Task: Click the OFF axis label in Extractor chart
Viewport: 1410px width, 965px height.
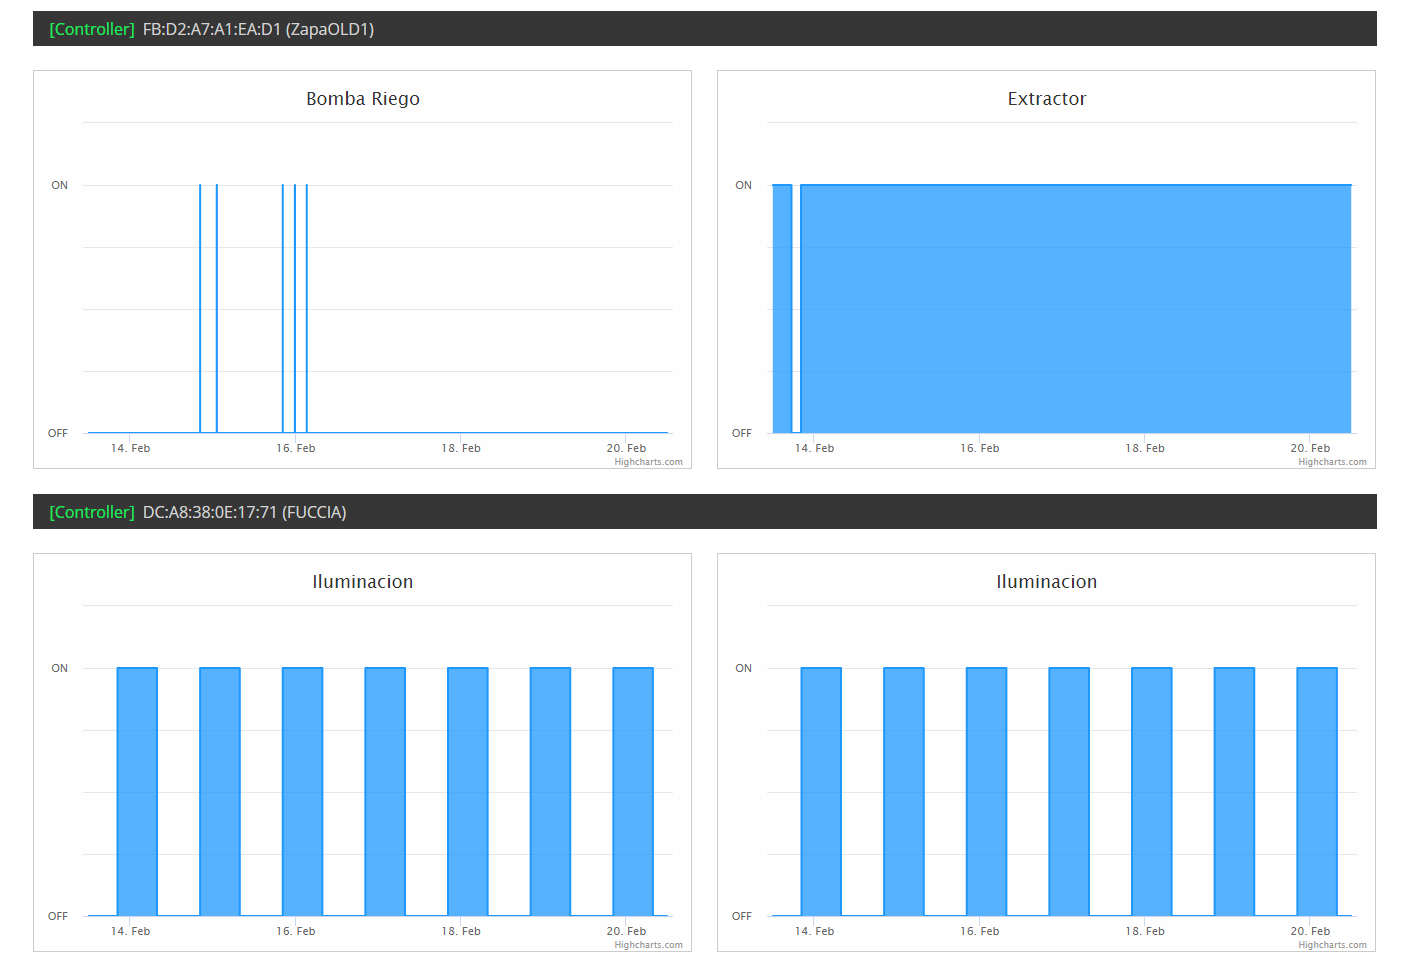Action: [x=742, y=433]
